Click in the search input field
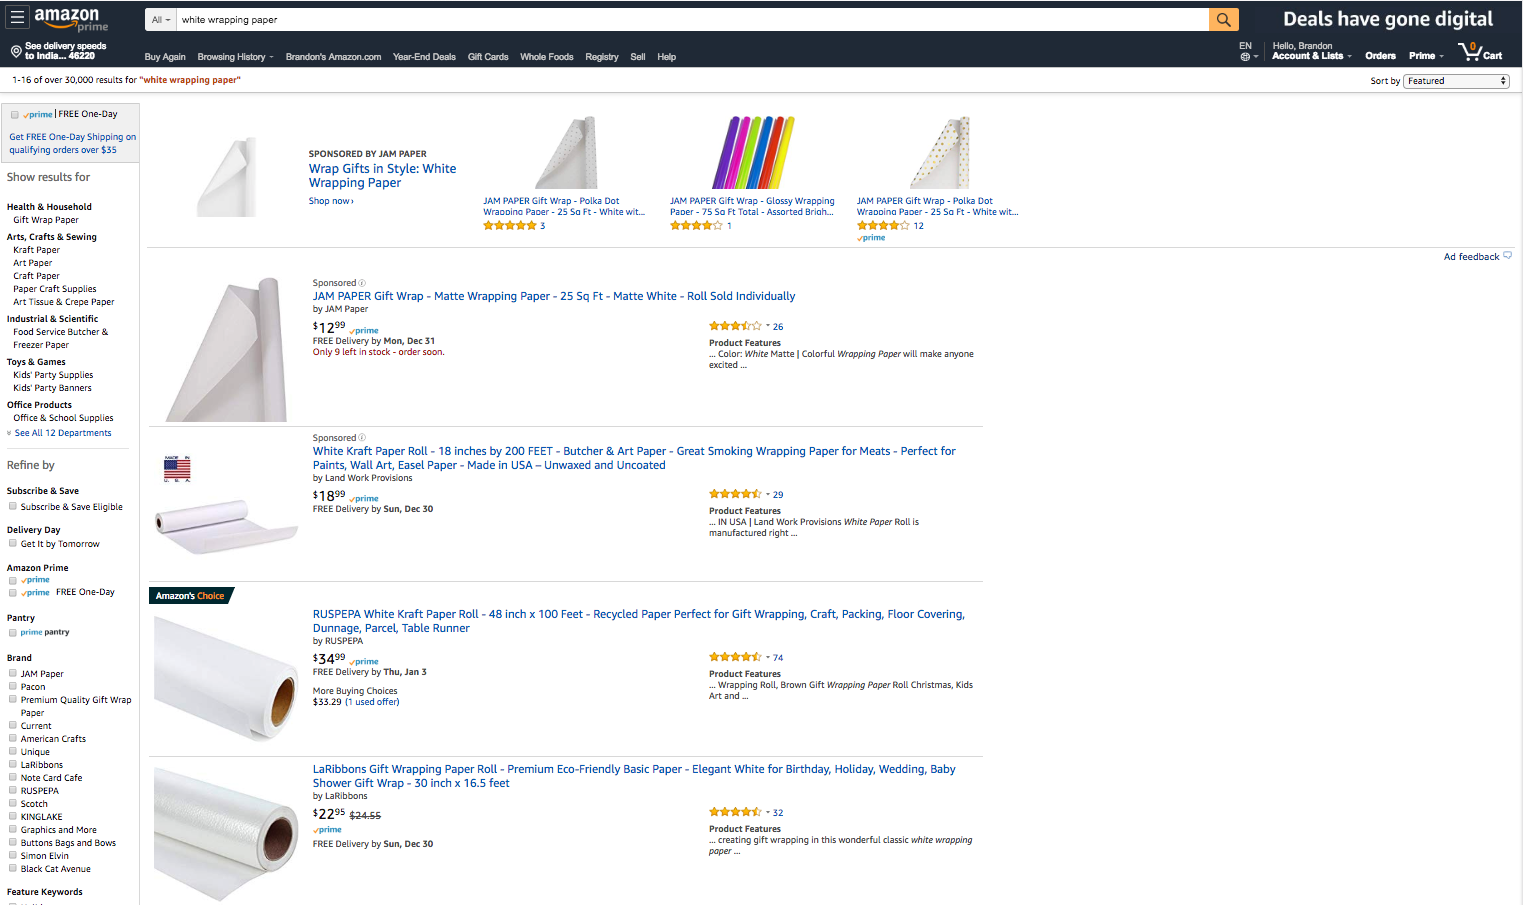1523x905 pixels. pyautogui.click(x=690, y=20)
